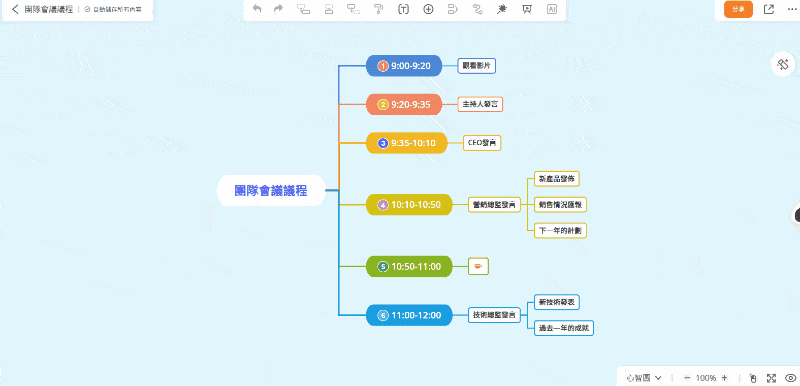Image resolution: width=800 pixels, height=386 pixels.
Task: Click priority marker 5 on 10:50-11:00
Action: click(383, 266)
